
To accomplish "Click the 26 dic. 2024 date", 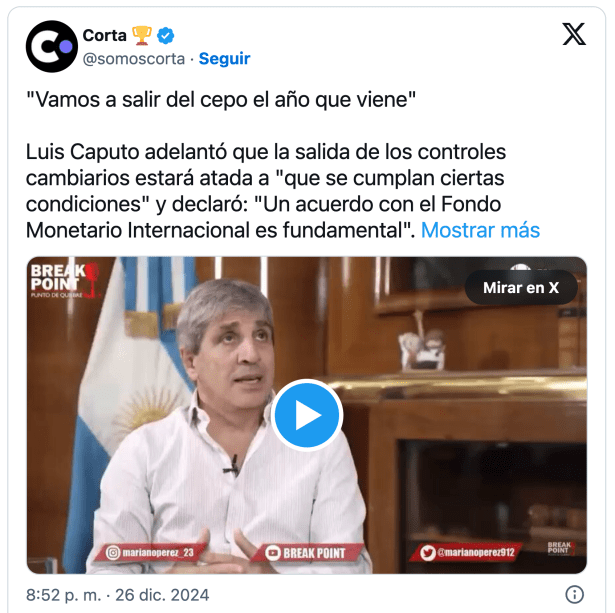I will (162, 595).
